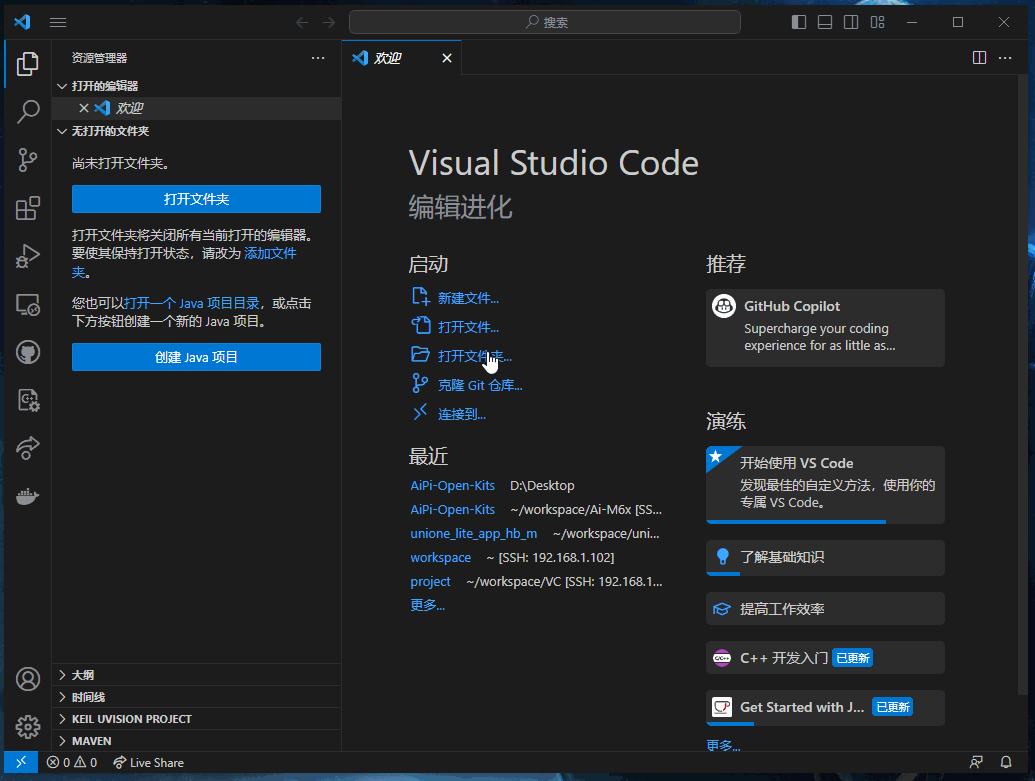
Task: Open the Search view in activity bar
Action: [28, 112]
